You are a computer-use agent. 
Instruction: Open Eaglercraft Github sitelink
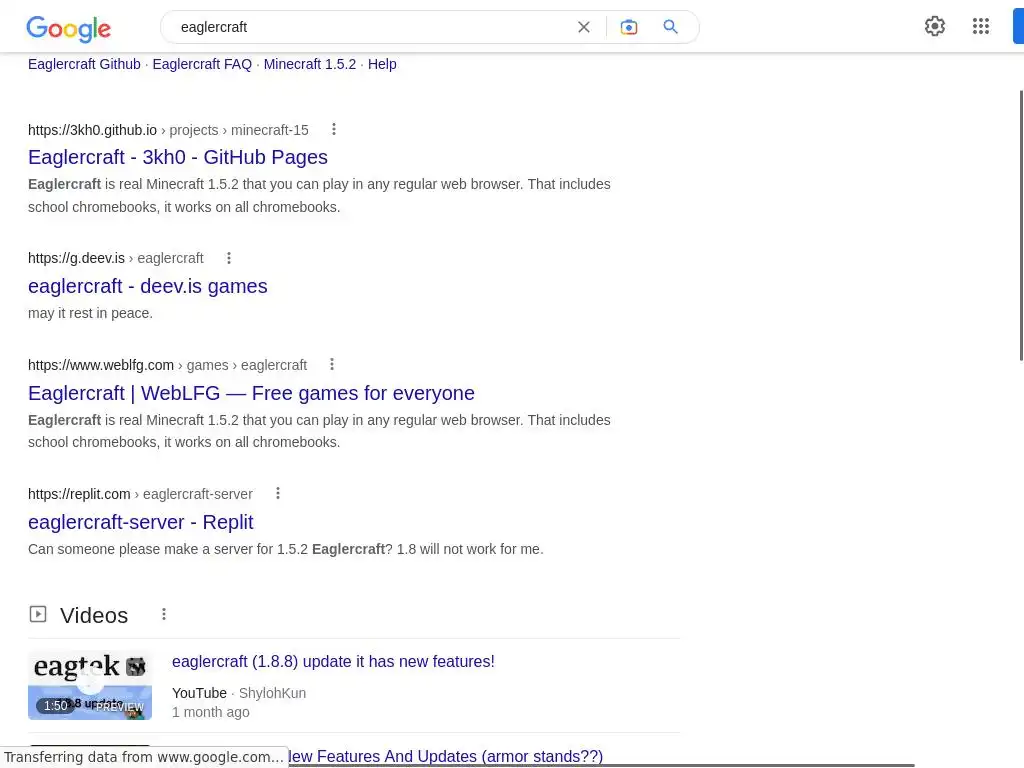tap(84, 64)
